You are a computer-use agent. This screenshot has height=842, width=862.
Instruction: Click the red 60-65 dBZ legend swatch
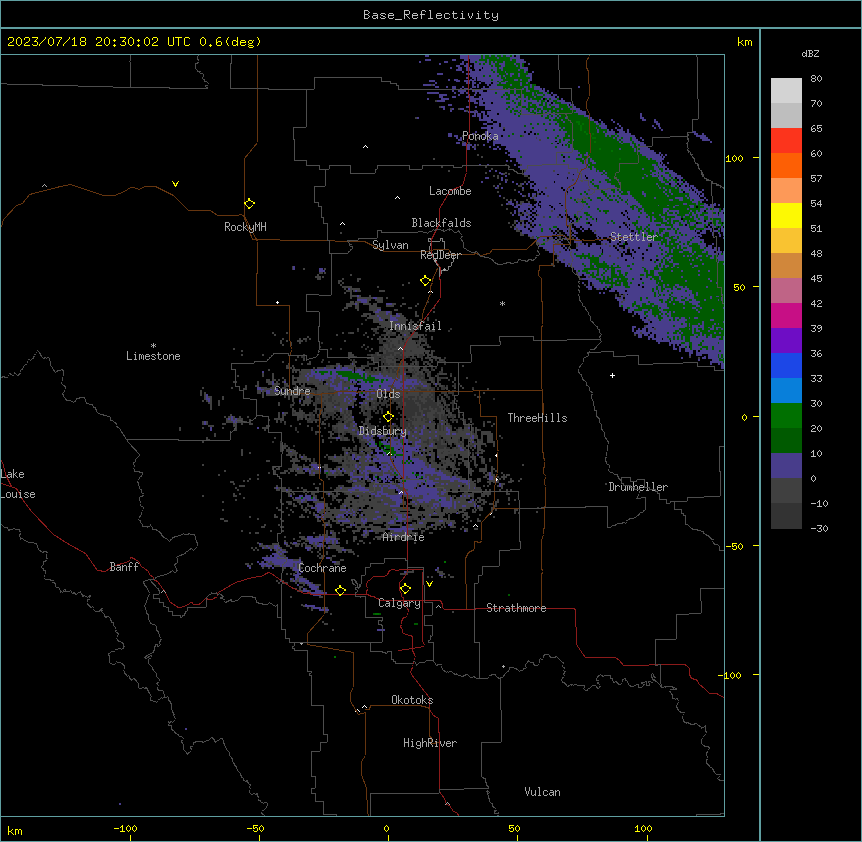tap(786, 140)
